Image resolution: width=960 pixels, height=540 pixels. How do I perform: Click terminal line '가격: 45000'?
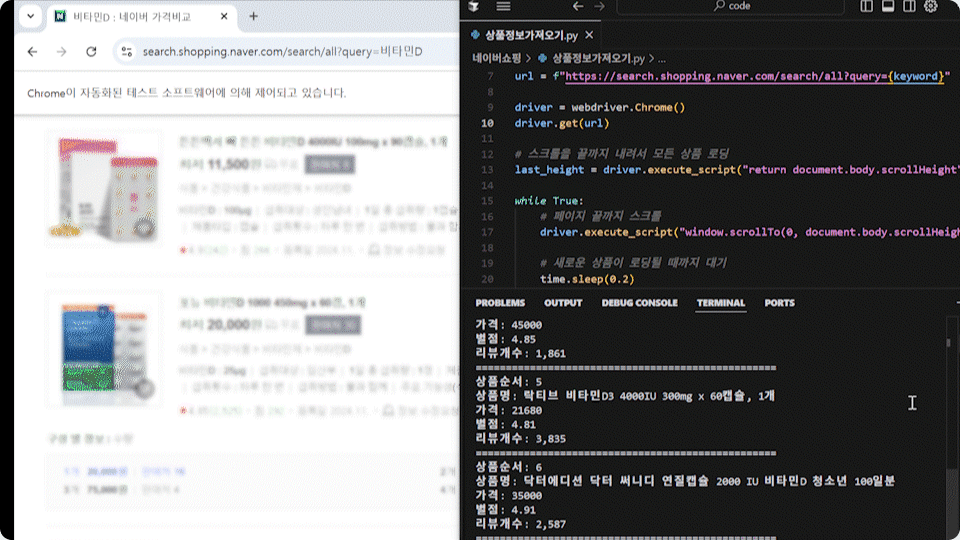click(x=509, y=325)
